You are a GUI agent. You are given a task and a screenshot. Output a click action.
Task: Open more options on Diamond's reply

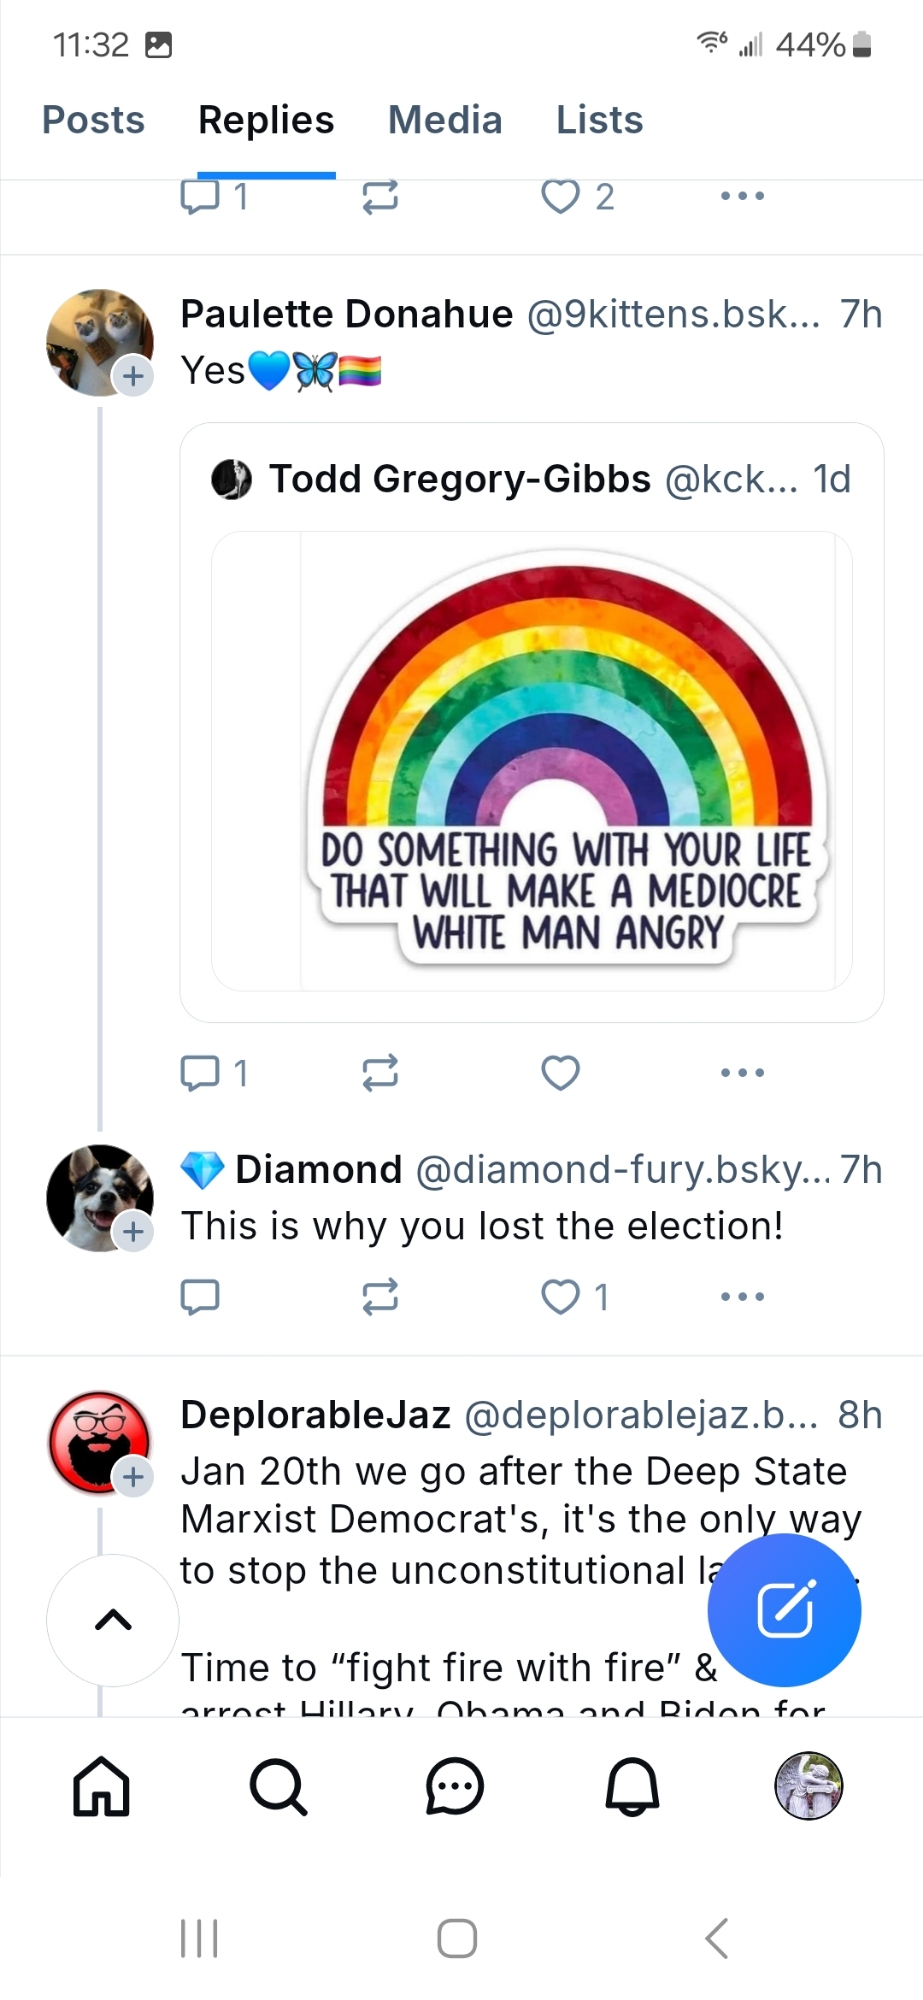(742, 1297)
